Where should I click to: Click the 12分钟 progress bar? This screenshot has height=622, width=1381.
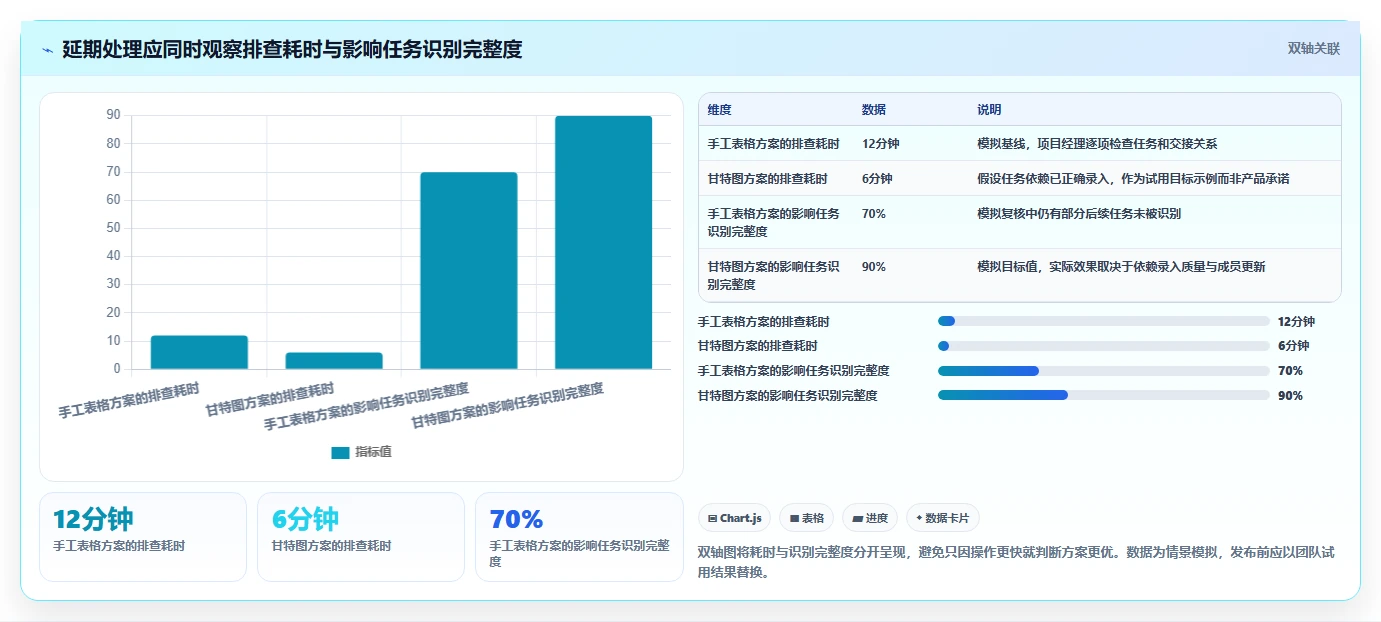click(x=1104, y=322)
